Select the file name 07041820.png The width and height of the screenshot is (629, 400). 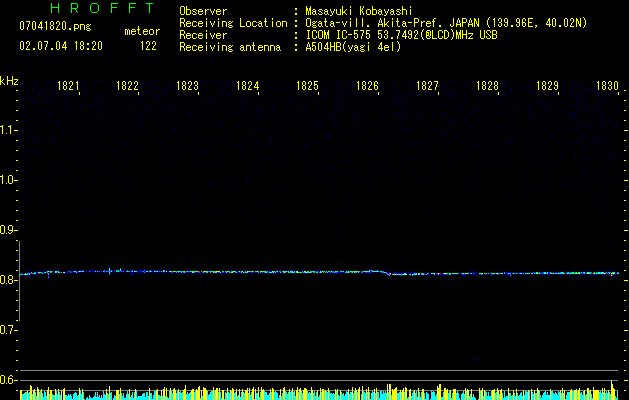(55, 26)
